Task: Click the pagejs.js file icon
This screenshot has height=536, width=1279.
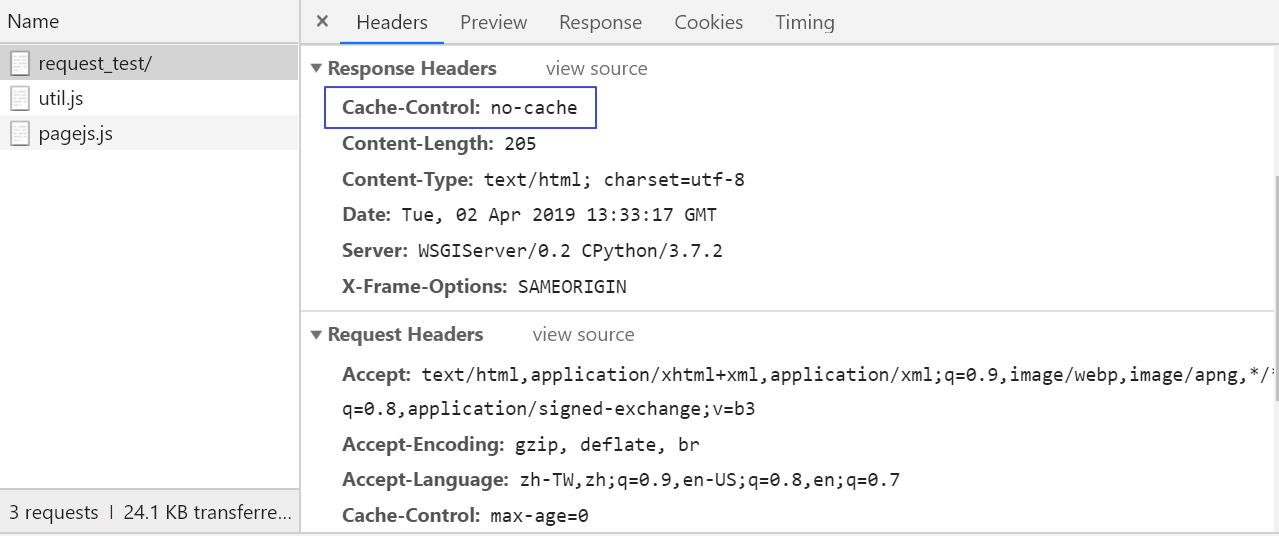Action: point(20,134)
